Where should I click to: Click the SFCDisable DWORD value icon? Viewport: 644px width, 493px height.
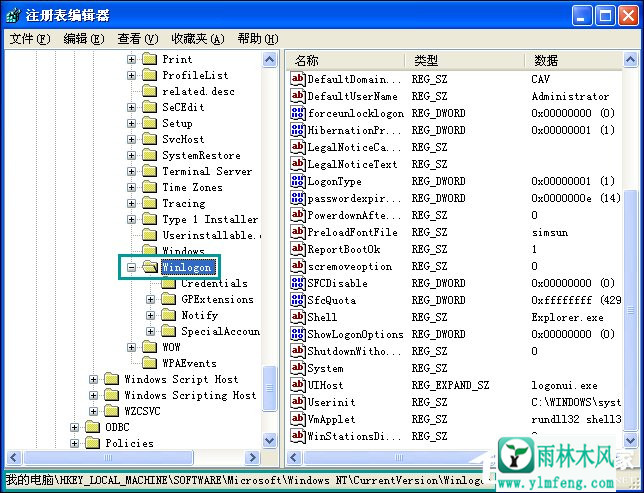point(298,283)
